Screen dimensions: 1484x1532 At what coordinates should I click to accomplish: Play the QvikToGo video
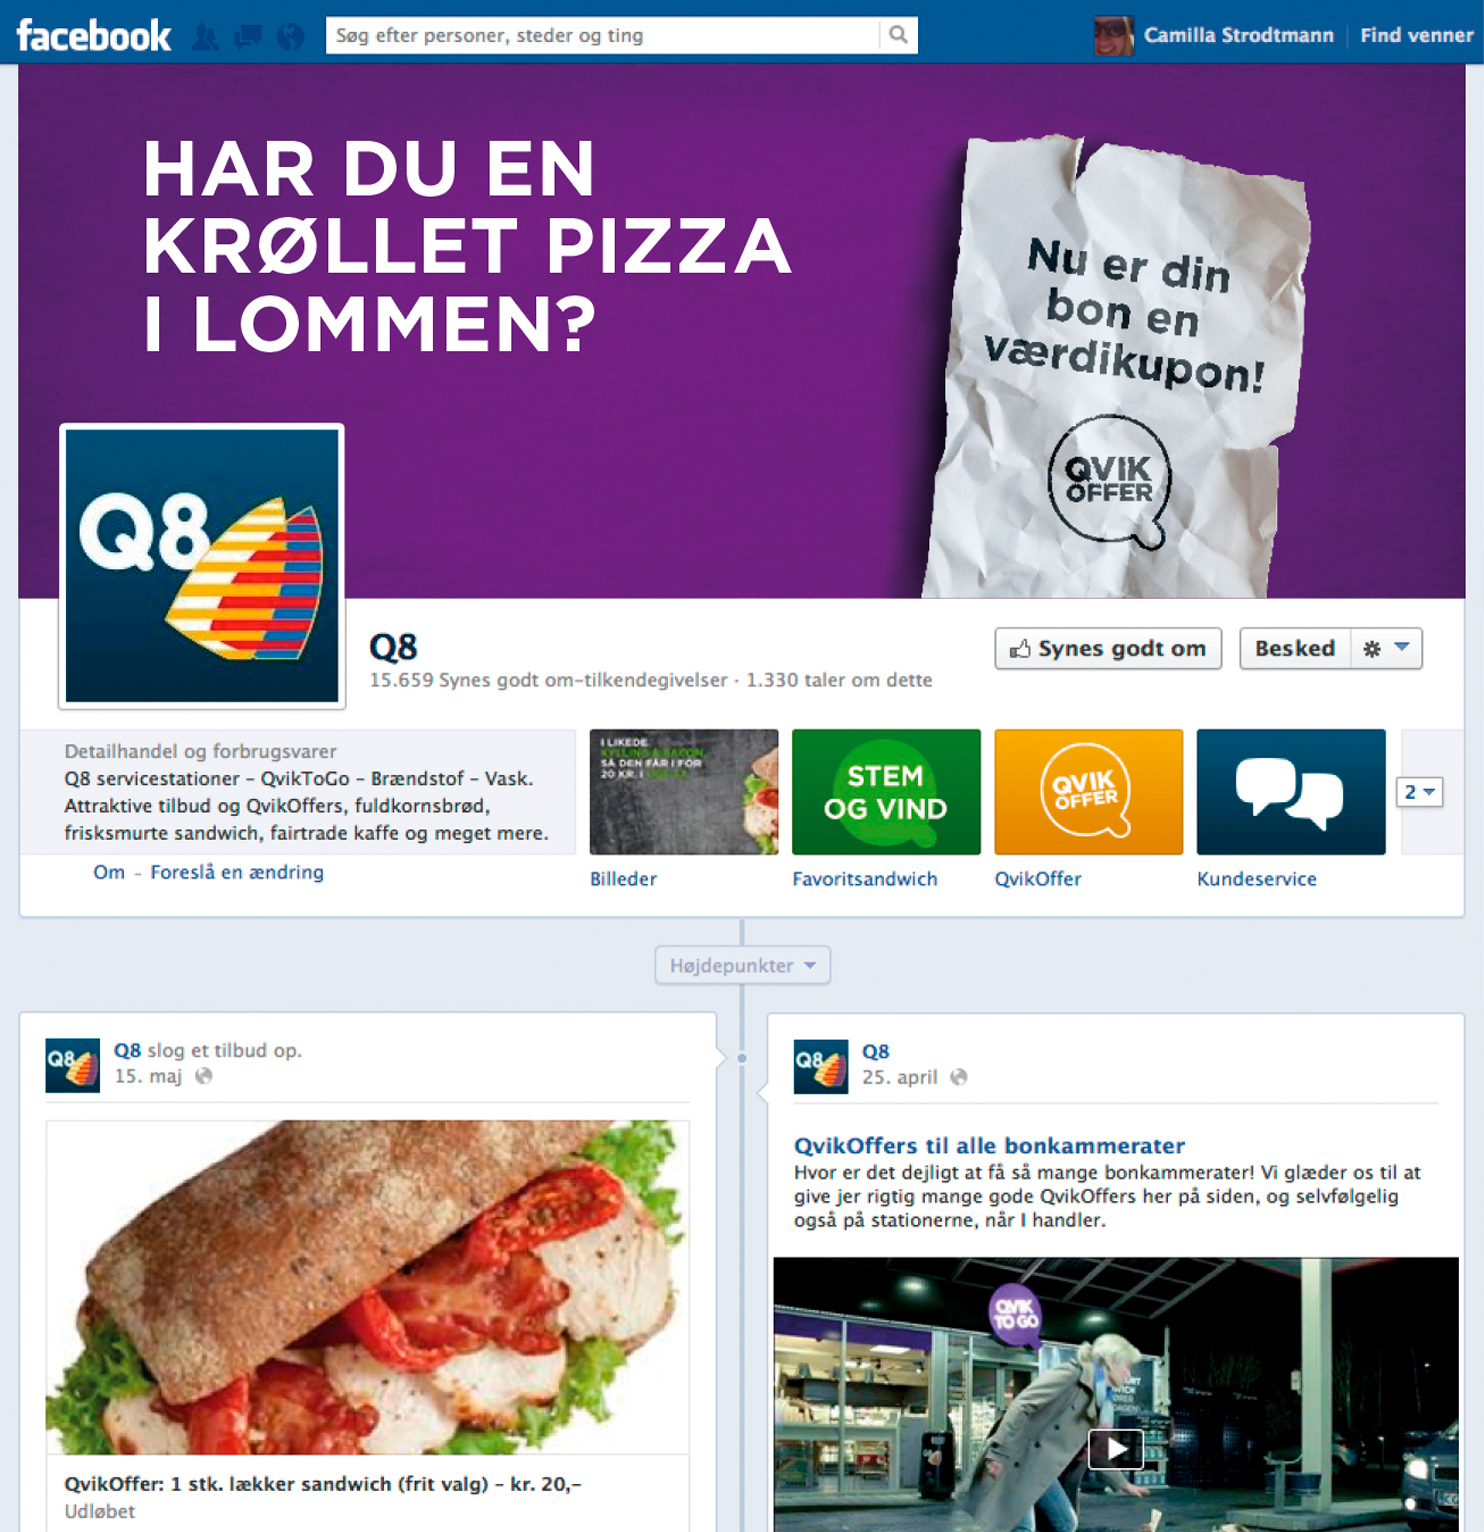[x=1116, y=1447]
